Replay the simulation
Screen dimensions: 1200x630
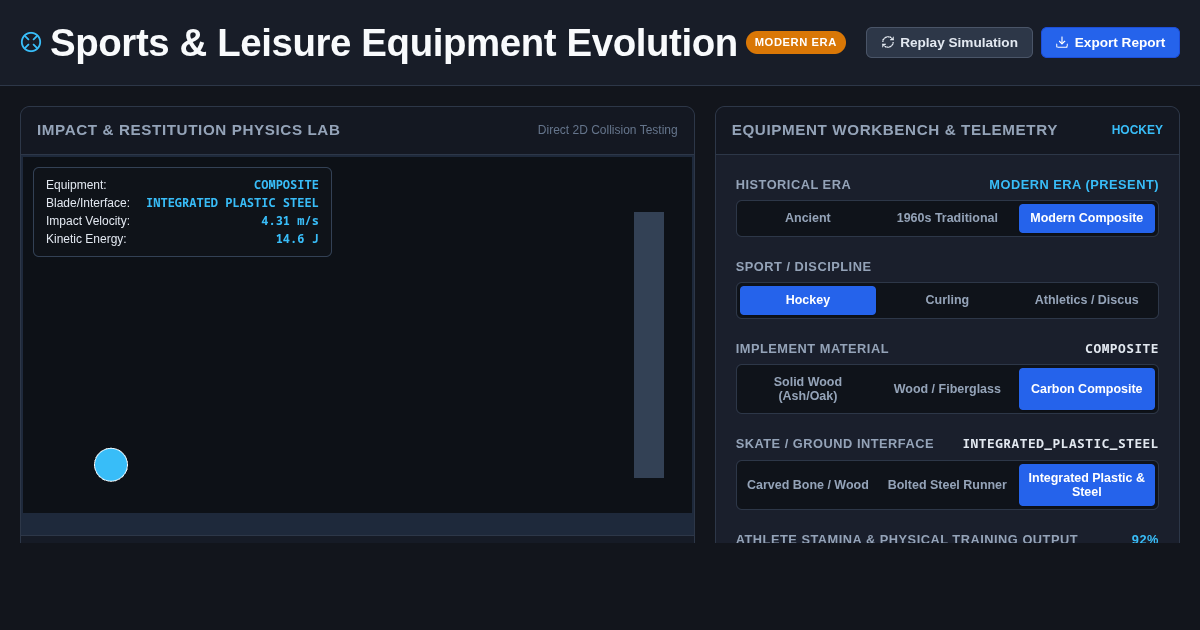pos(949,42)
